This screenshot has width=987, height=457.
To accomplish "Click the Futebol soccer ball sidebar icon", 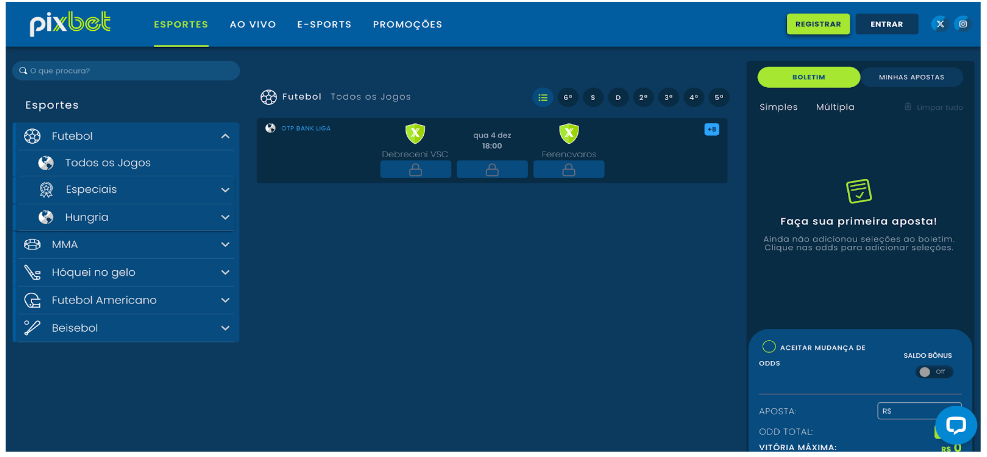I will tap(32, 136).
